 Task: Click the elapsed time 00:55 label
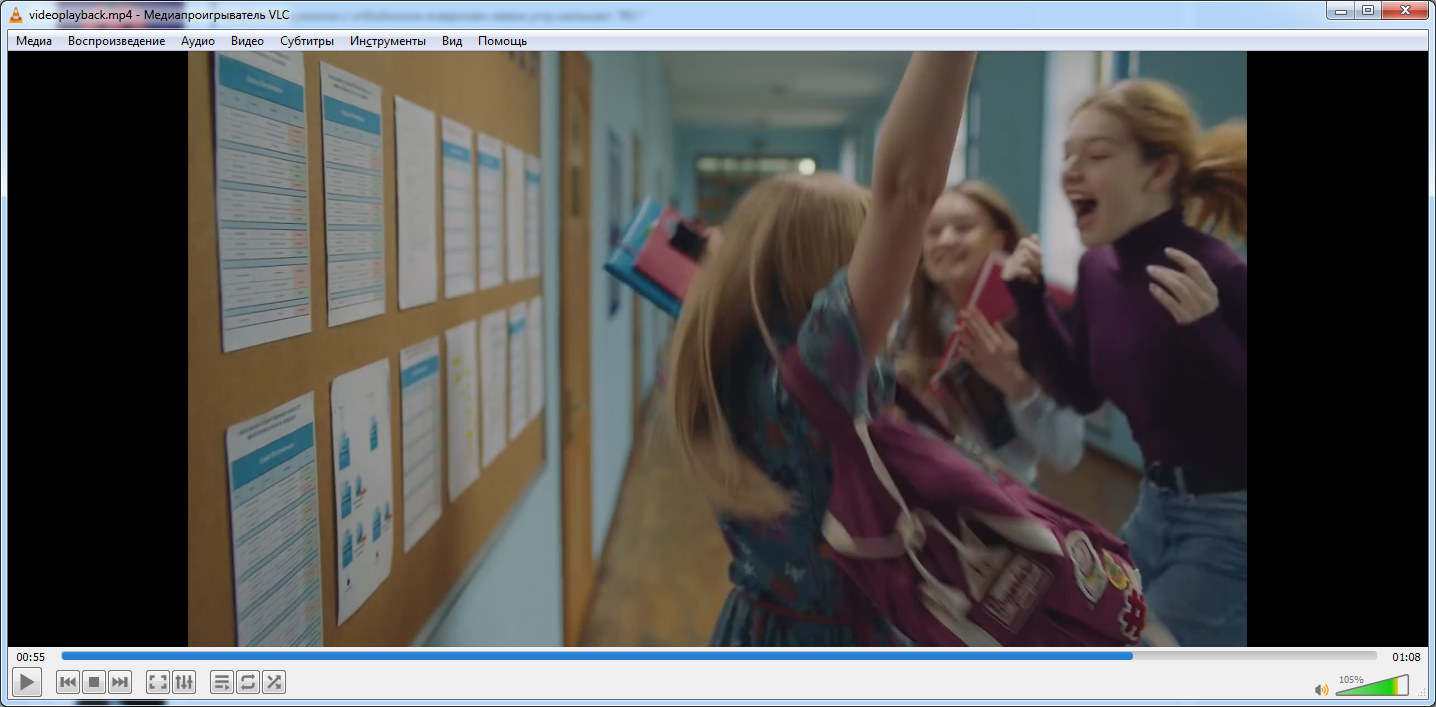tap(31, 657)
